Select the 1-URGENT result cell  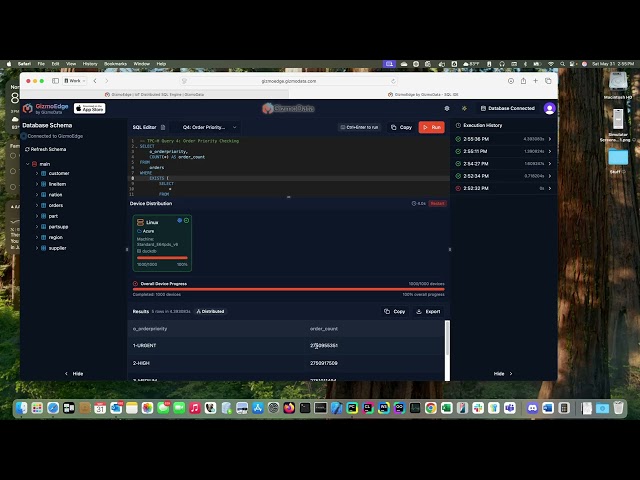144,345
